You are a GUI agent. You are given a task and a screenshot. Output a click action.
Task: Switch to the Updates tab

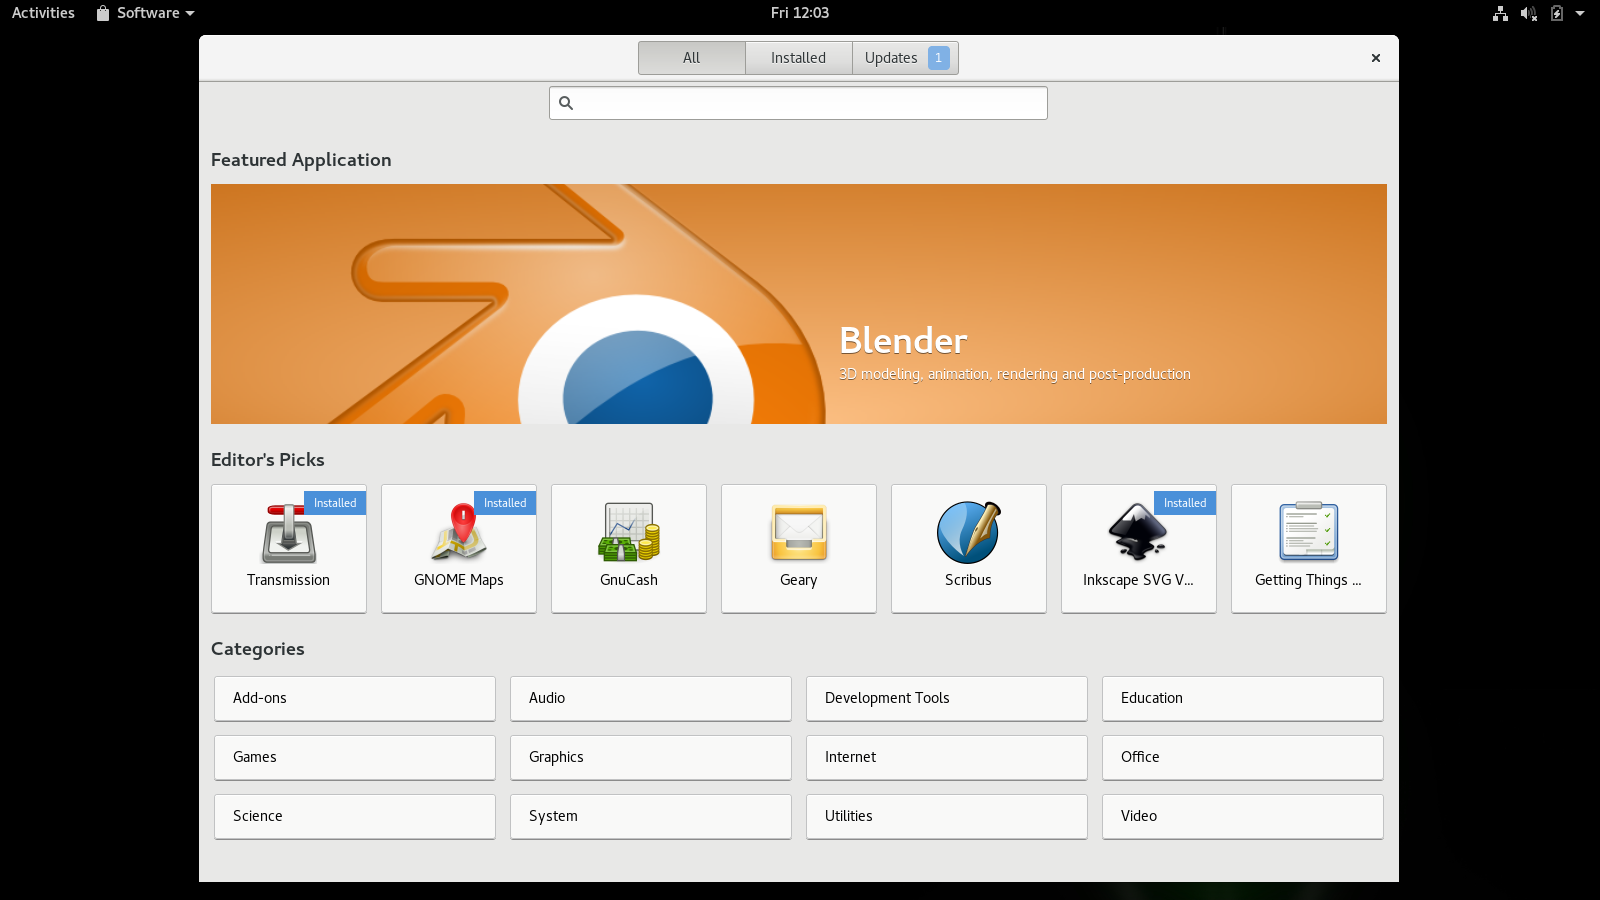tap(905, 58)
